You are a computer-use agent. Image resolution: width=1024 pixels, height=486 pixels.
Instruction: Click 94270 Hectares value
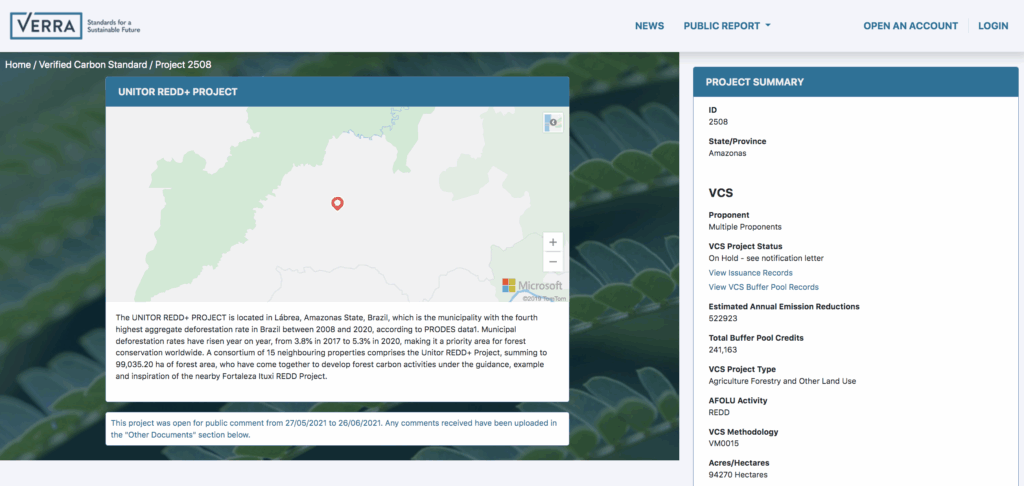[x=738, y=475]
